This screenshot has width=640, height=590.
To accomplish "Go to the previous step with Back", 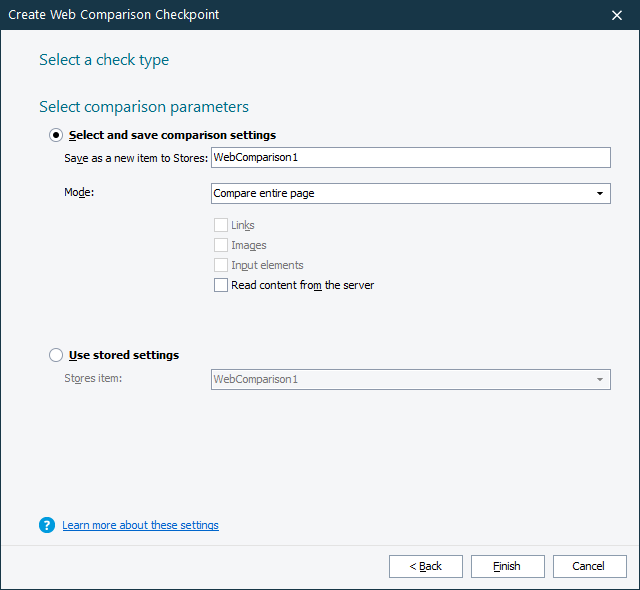I will click(426, 566).
